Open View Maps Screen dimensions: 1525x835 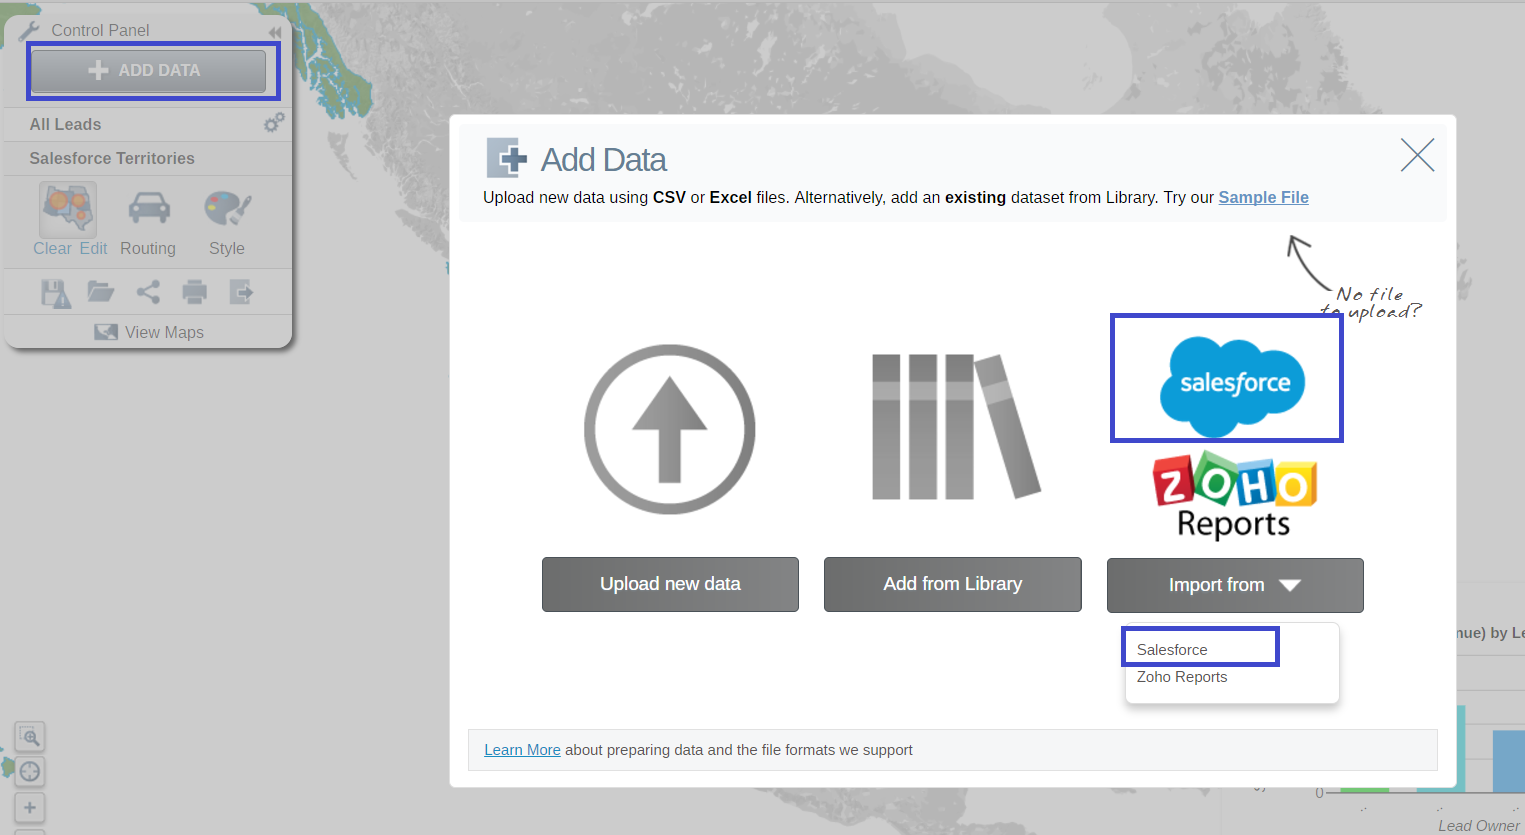149,332
